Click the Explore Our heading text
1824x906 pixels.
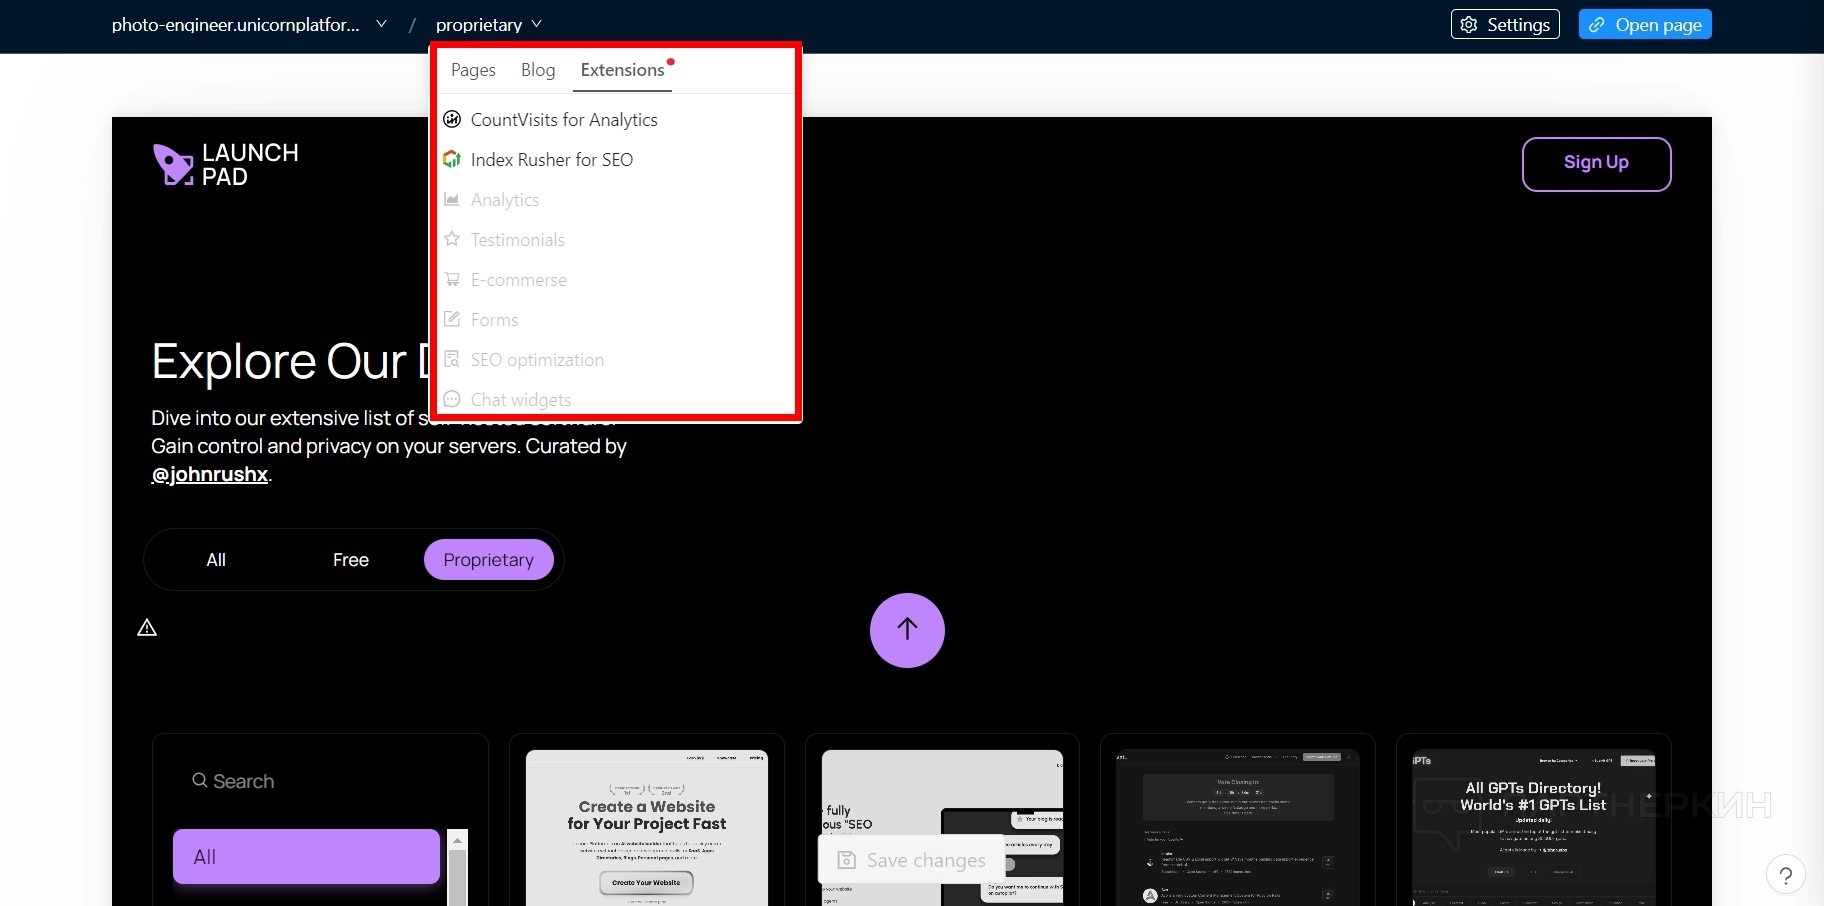tap(290, 361)
